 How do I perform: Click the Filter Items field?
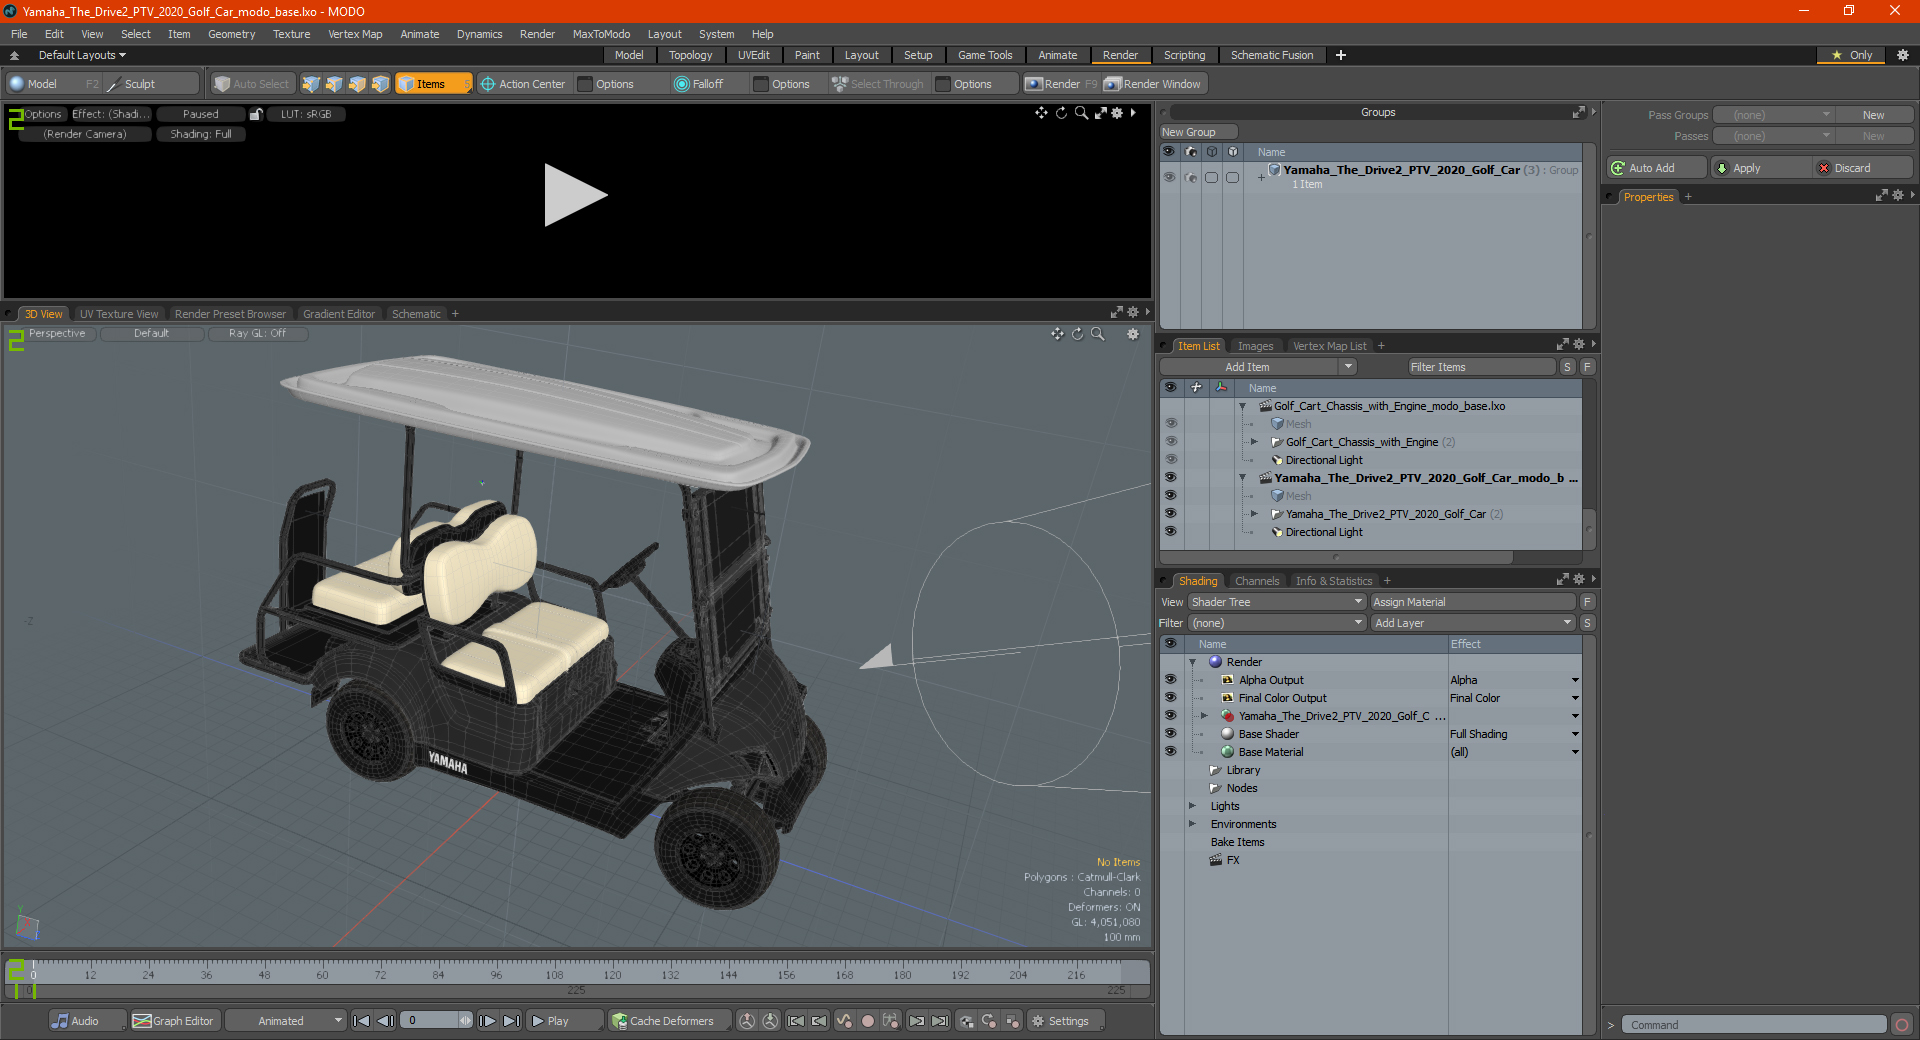coord(1481,367)
